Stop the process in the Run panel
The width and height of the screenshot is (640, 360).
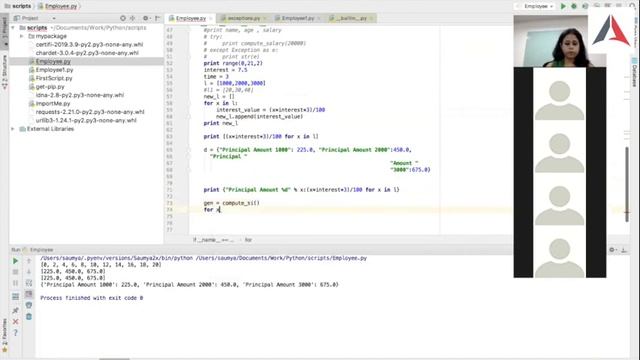click(16, 272)
